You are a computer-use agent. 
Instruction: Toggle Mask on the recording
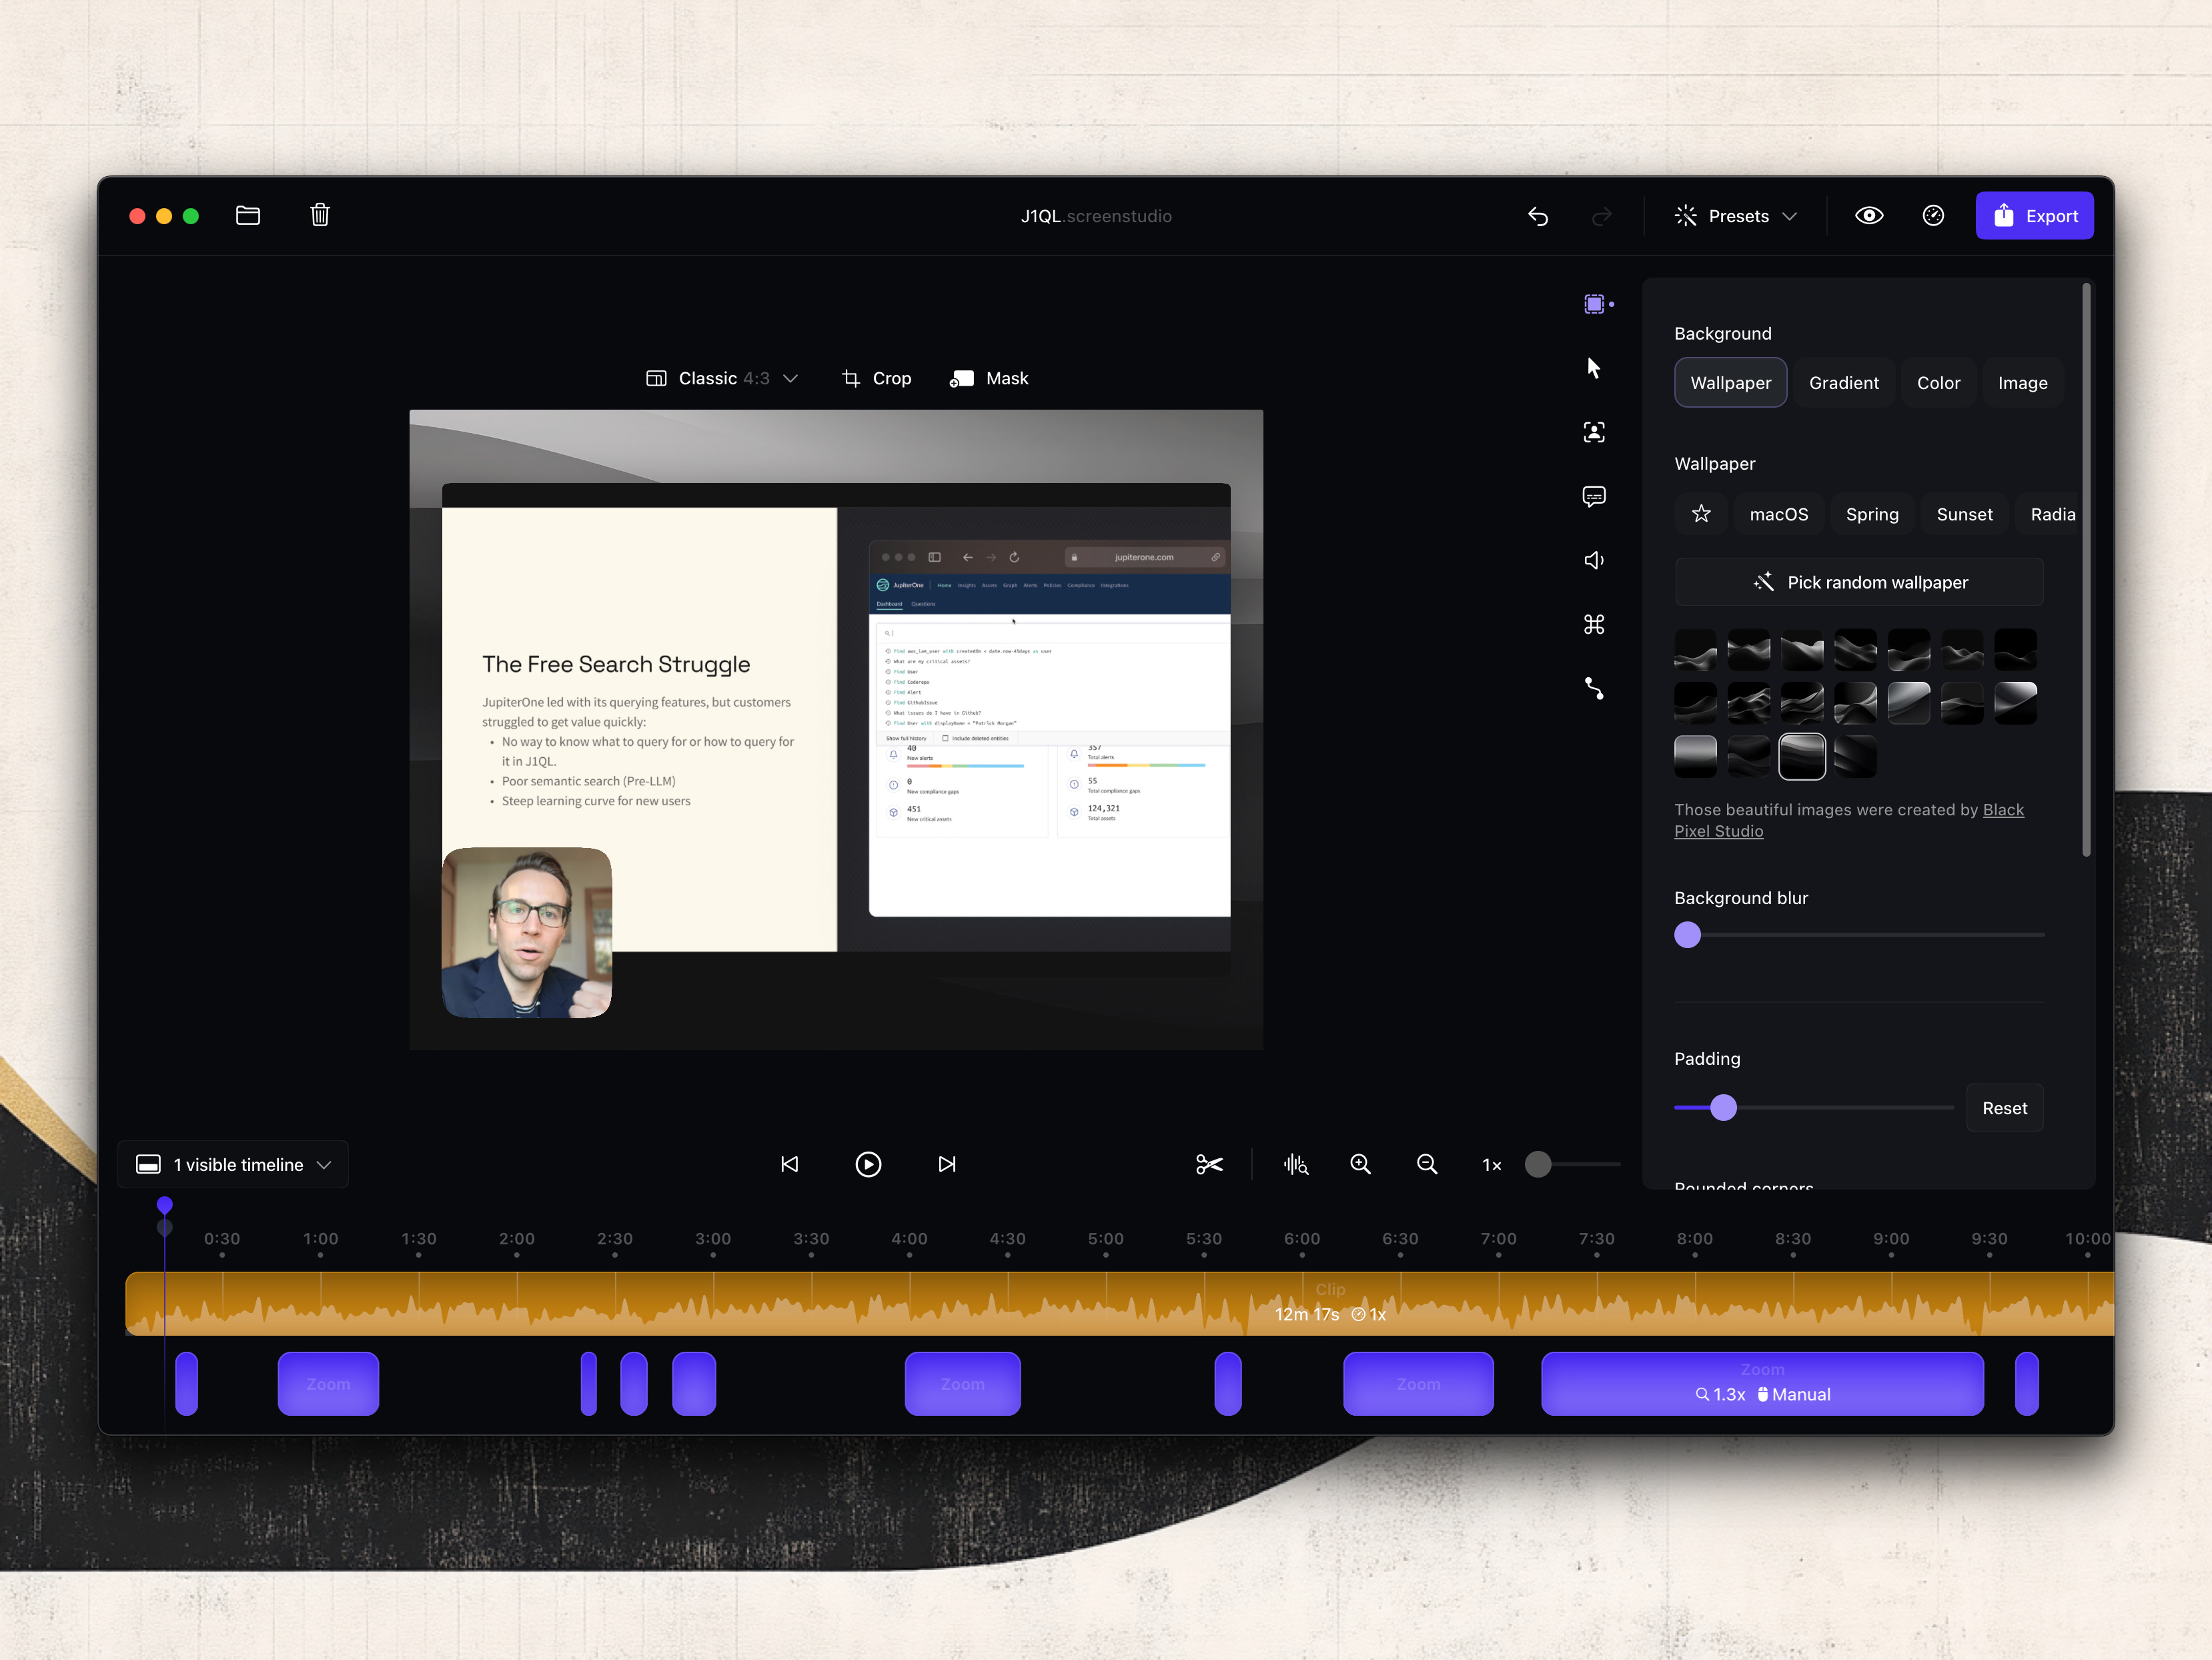989,378
